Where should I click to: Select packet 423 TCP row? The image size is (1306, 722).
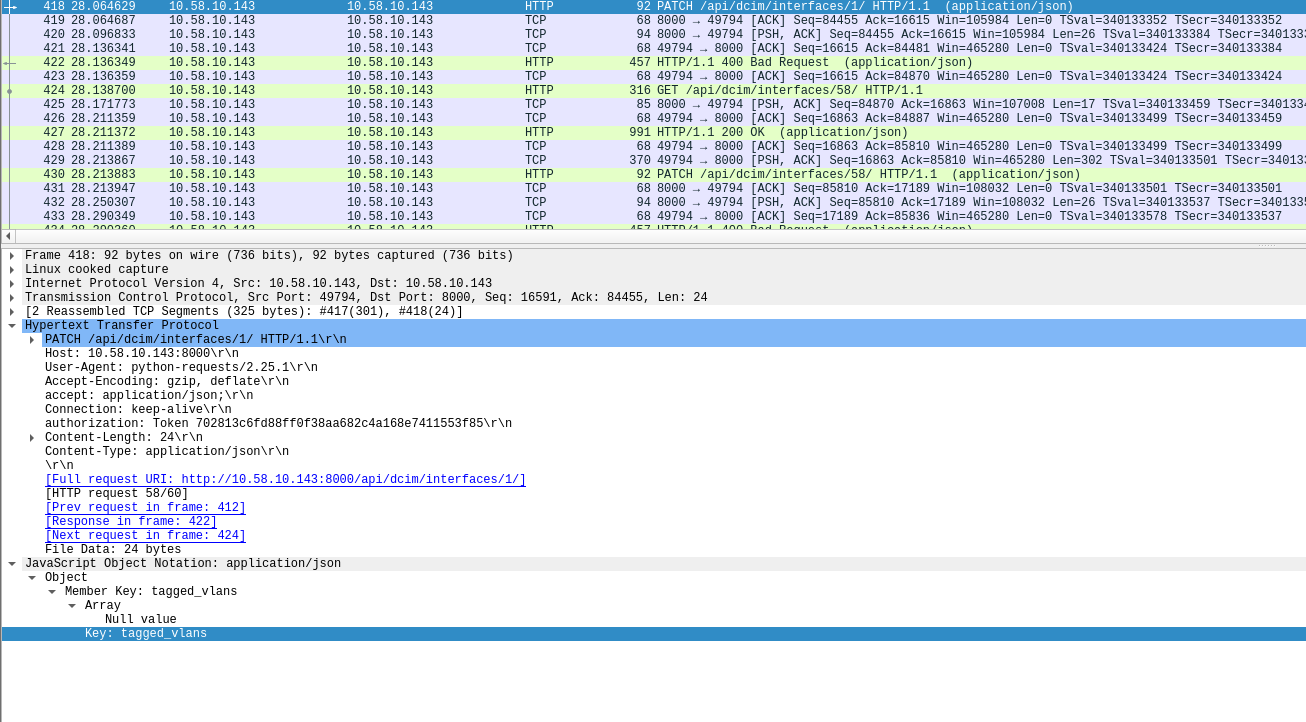(653, 77)
